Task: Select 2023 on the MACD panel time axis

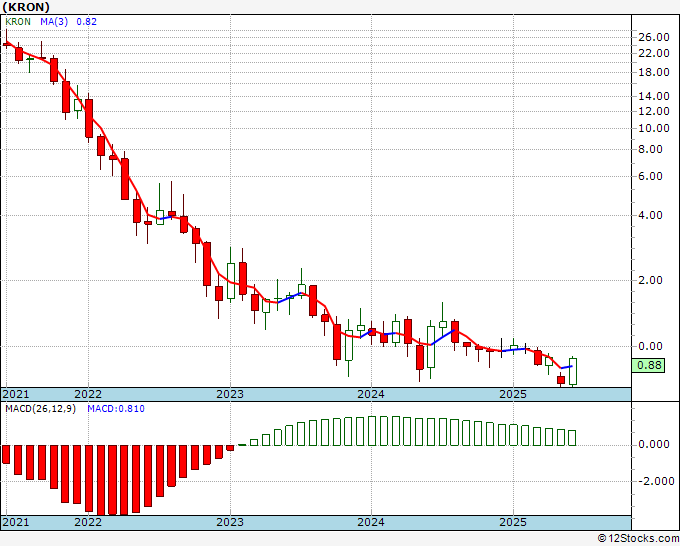Action: [x=230, y=522]
